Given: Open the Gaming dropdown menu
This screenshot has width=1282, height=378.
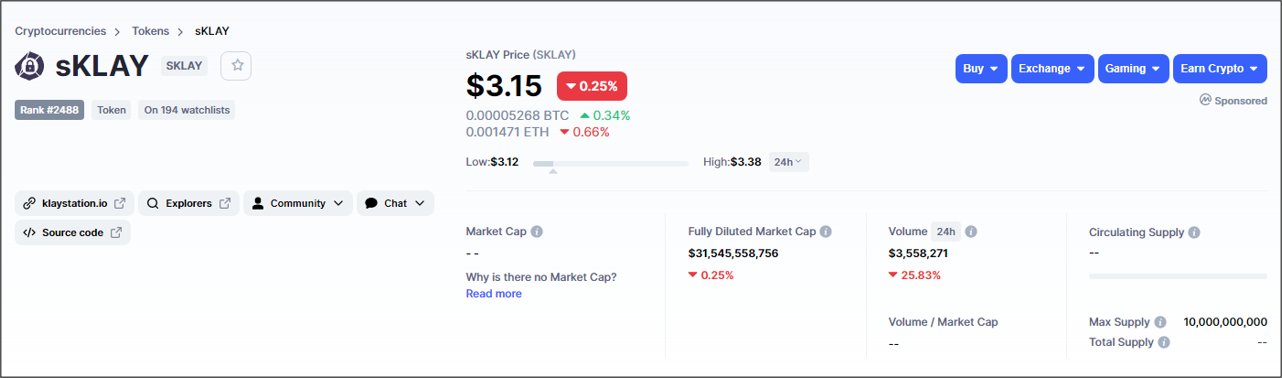Looking at the screenshot, I should (x=1133, y=69).
